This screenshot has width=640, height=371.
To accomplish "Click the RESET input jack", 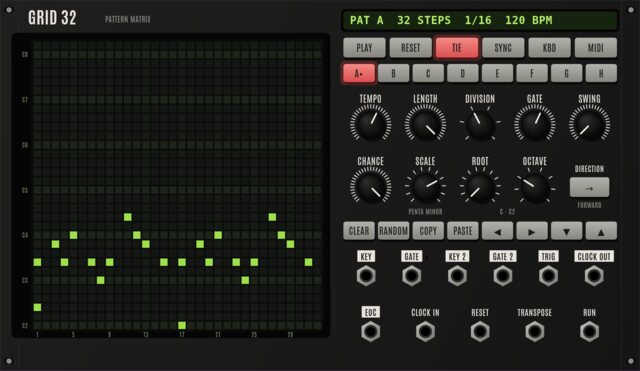I will pos(480,331).
